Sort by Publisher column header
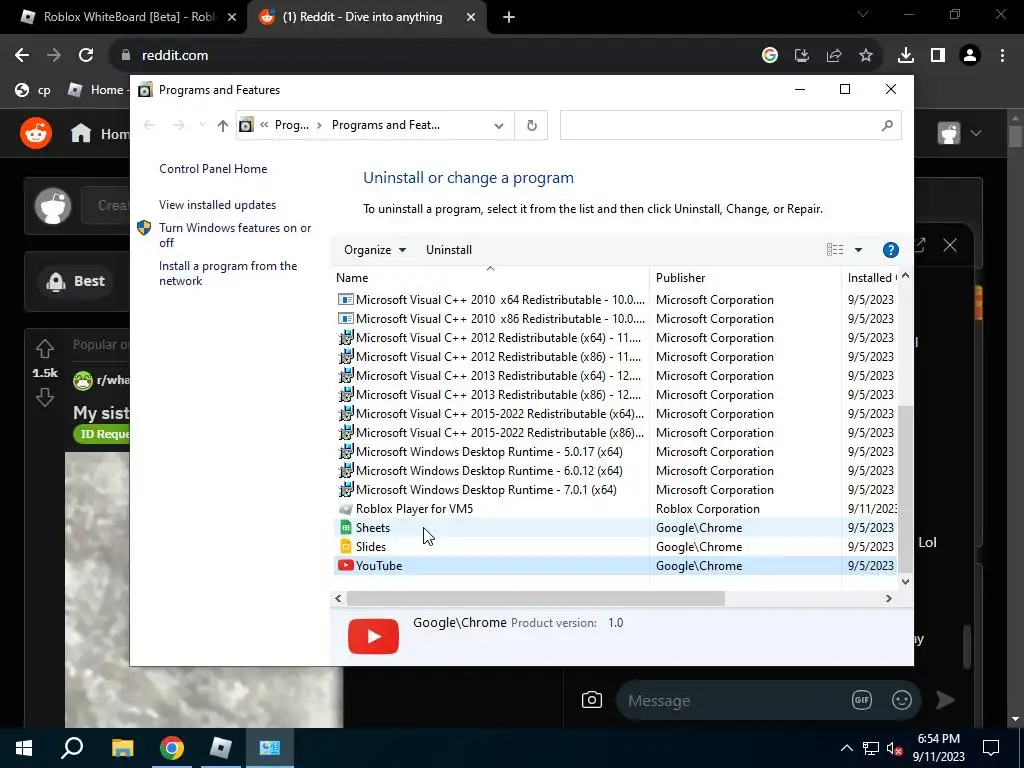 [745, 278]
